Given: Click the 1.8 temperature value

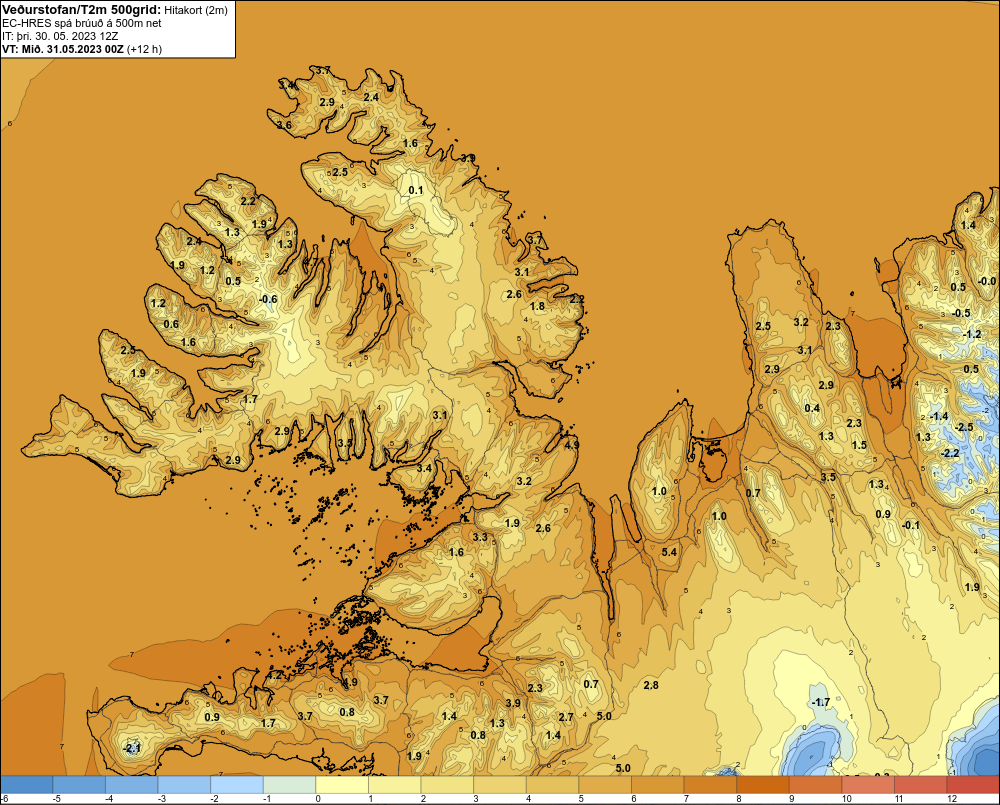Looking at the screenshot, I should tap(538, 306).
